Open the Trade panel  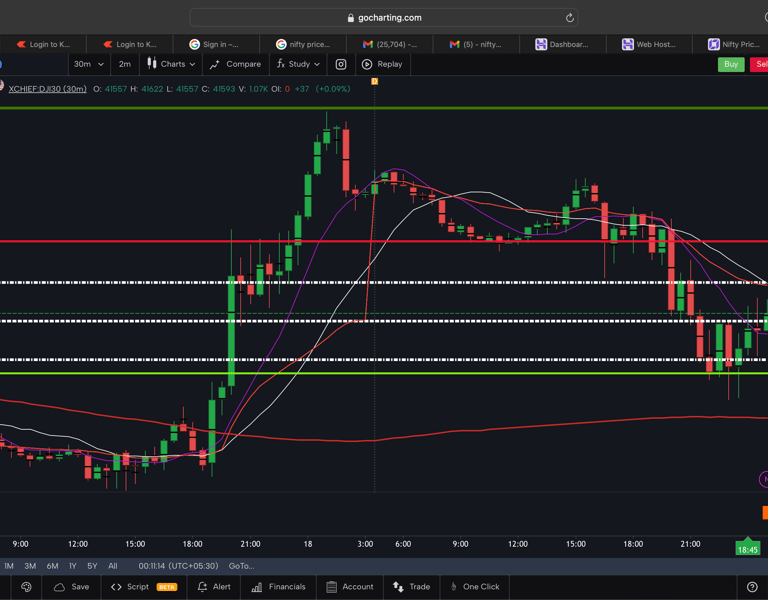pos(411,587)
